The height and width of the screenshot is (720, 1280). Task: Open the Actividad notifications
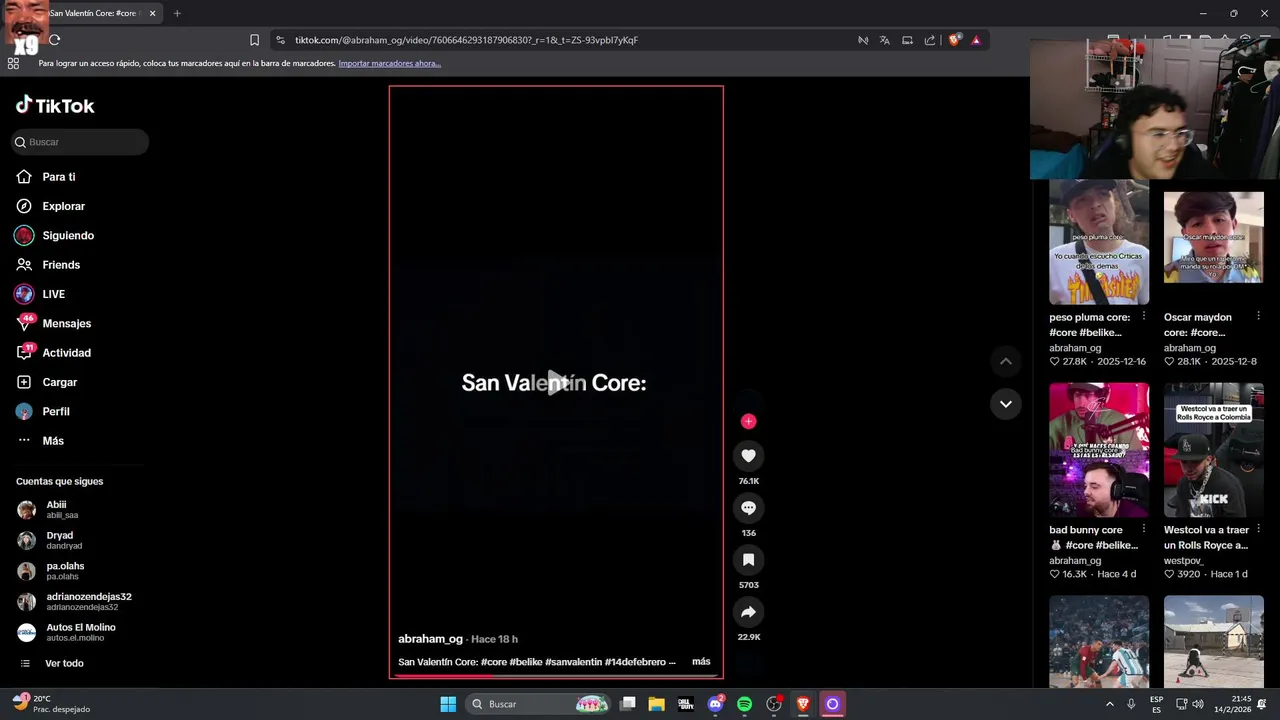click(x=53, y=353)
